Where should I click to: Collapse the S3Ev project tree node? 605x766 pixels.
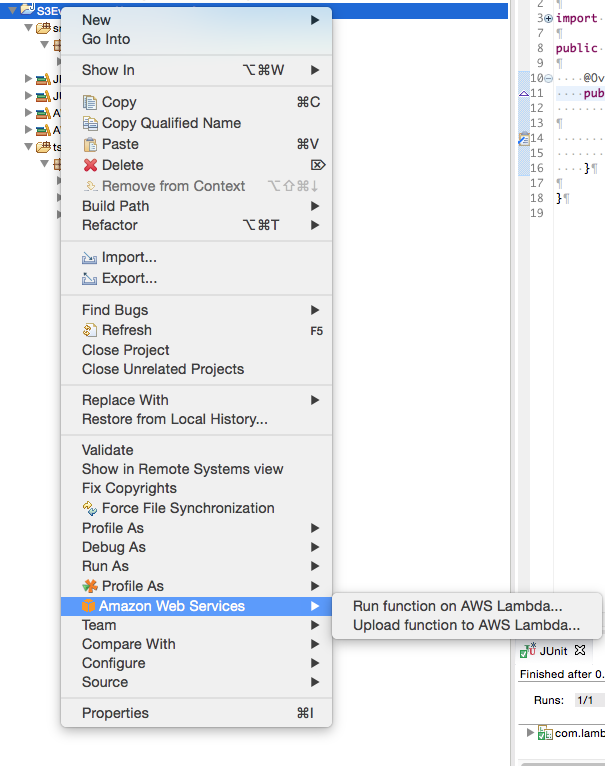(x=13, y=10)
